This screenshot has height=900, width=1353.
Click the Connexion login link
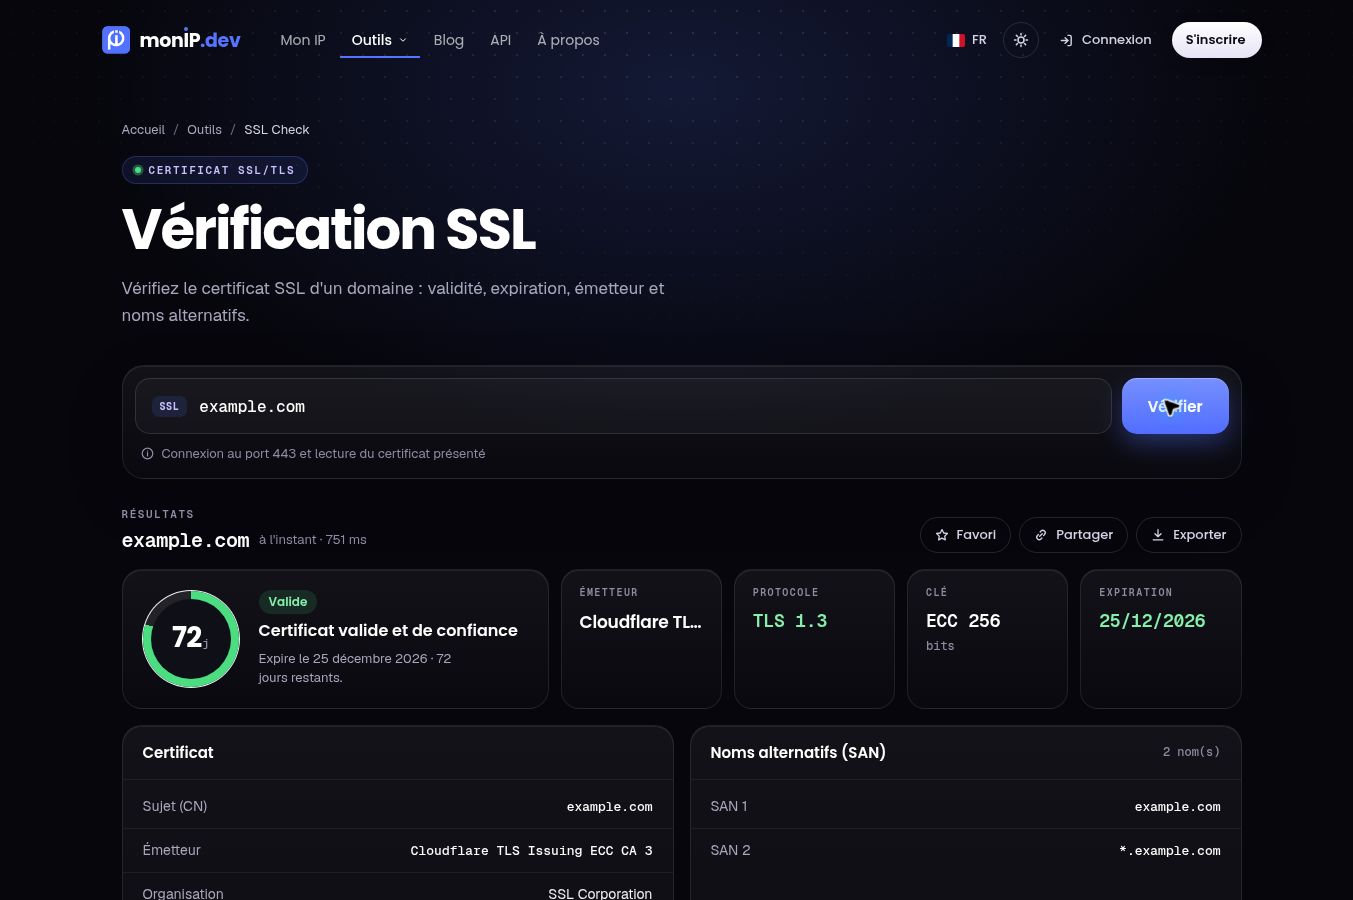coord(1105,40)
